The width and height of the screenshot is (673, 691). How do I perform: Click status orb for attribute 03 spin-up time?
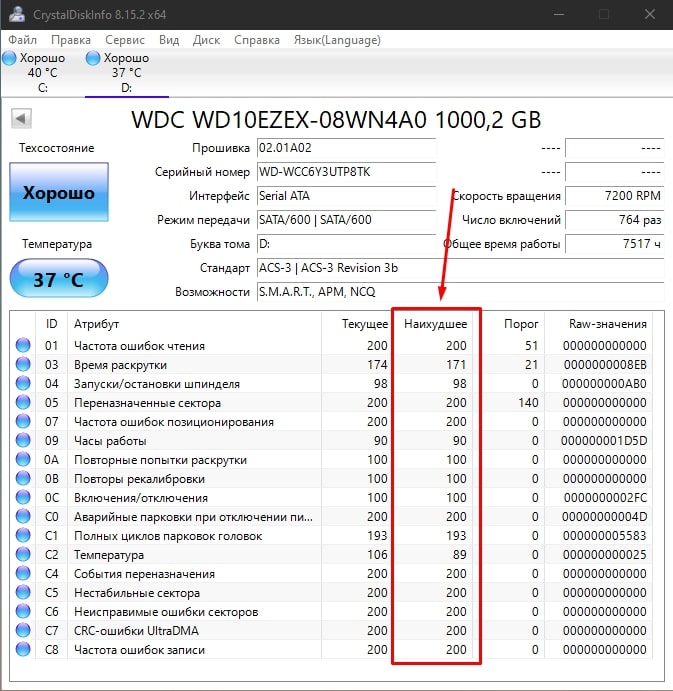[23, 364]
